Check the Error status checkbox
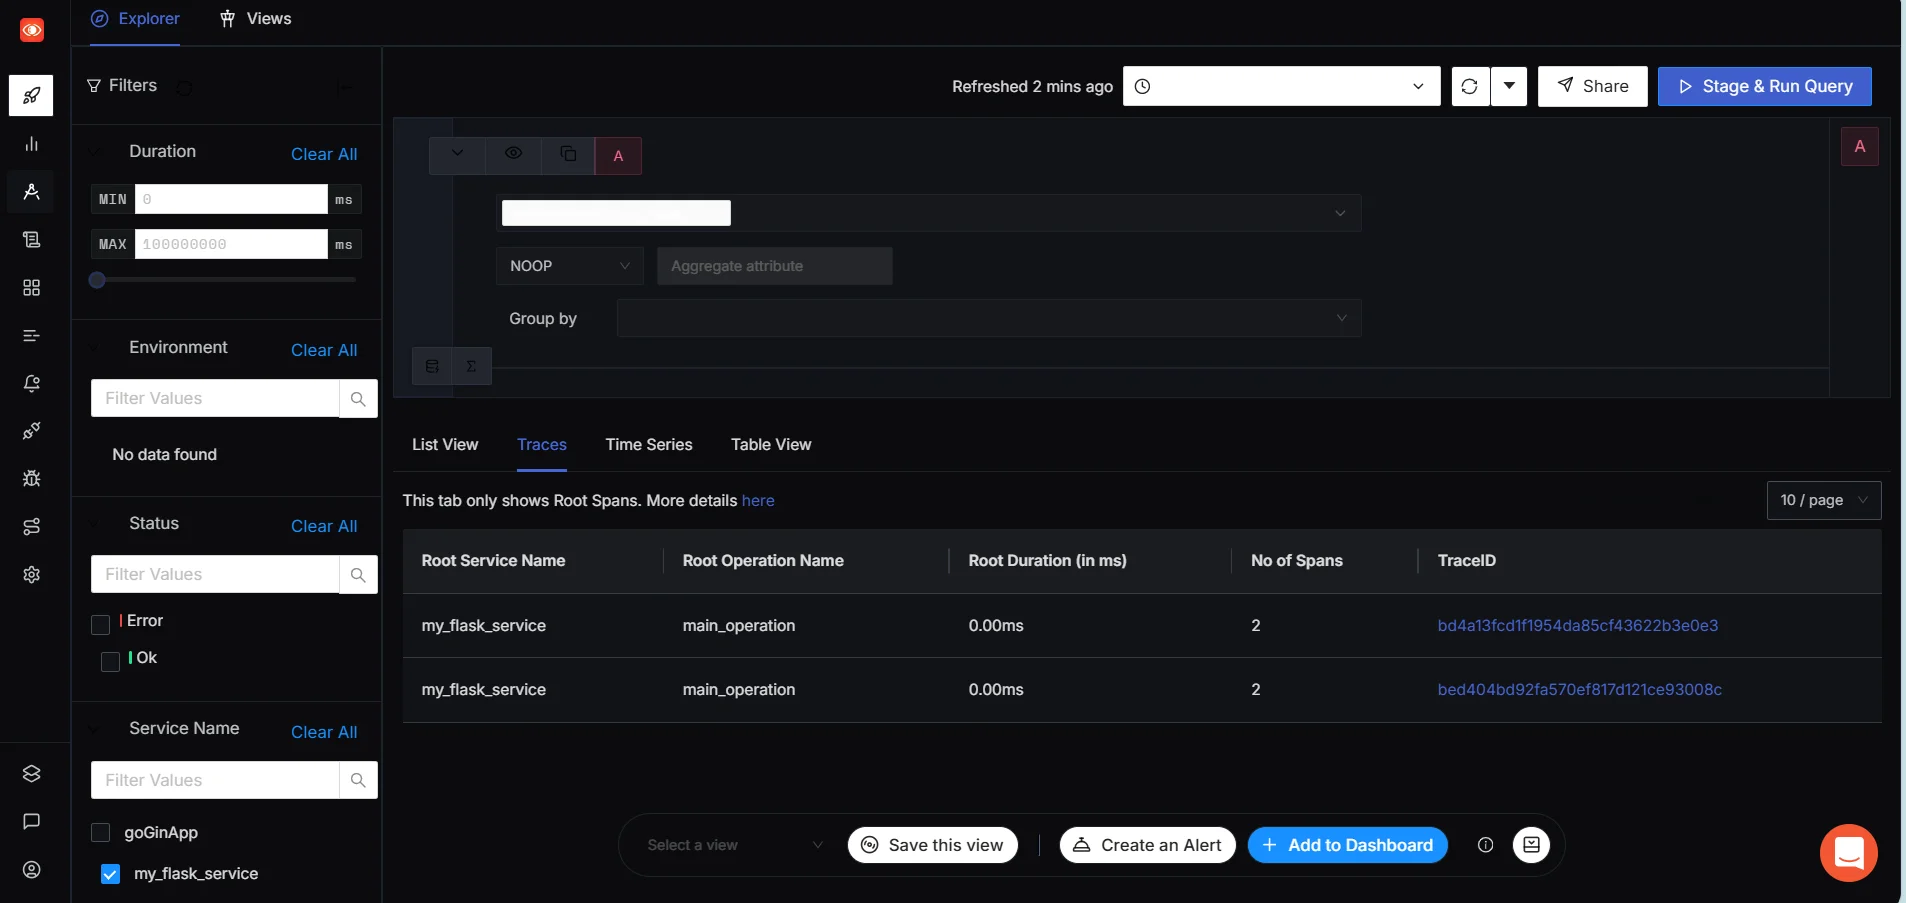 (x=100, y=625)
